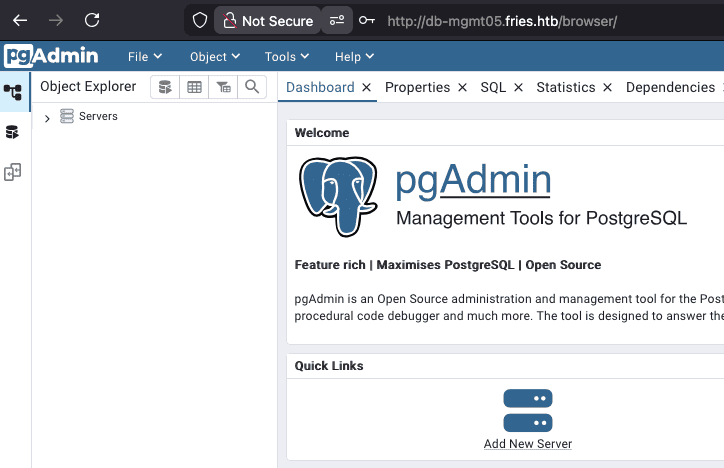
Task: Open the Schema Diff Workspace sidebar icon
Action: pyautogui.click(x=12, y=172)
